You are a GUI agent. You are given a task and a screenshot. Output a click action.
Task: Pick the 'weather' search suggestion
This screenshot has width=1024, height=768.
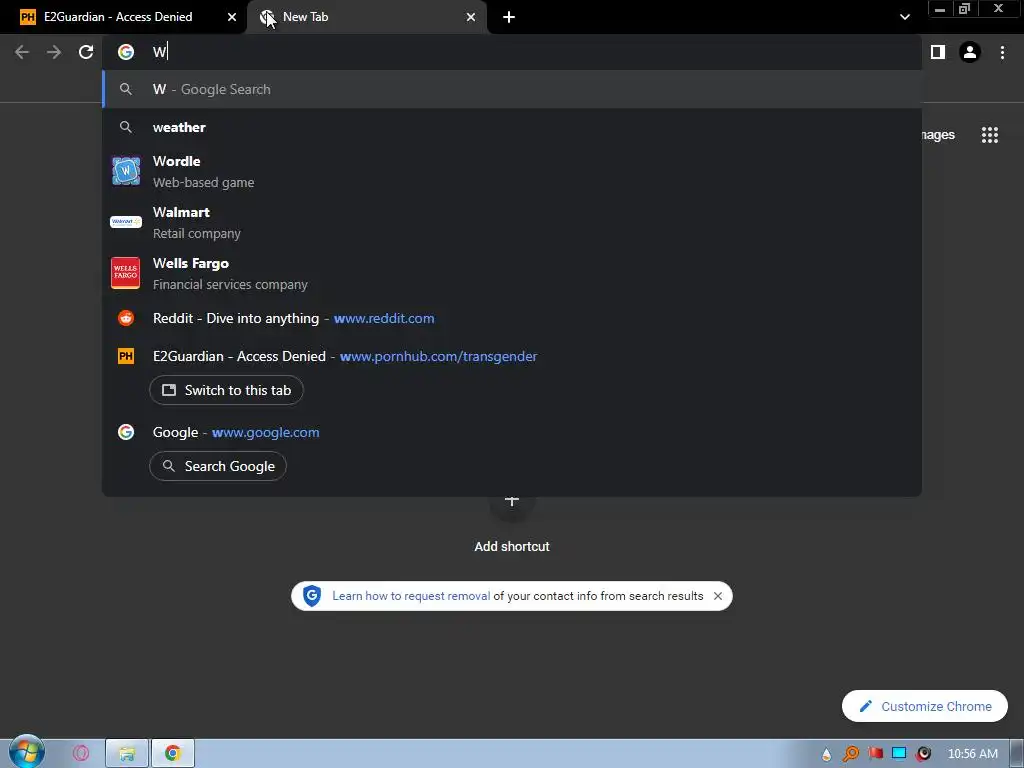(x=512, y=127)
